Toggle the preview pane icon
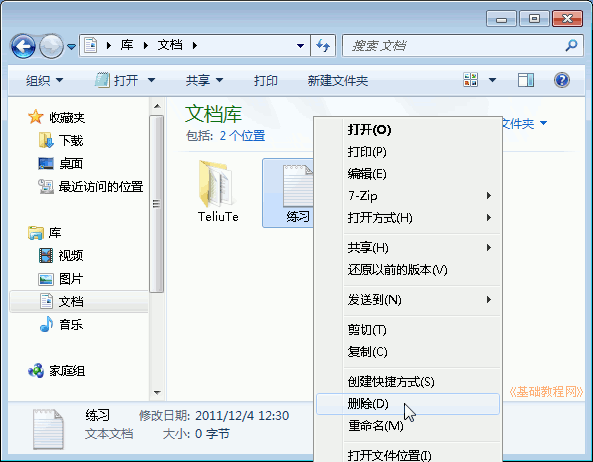Screen dimensions: 593x462 tap(526, 80)
